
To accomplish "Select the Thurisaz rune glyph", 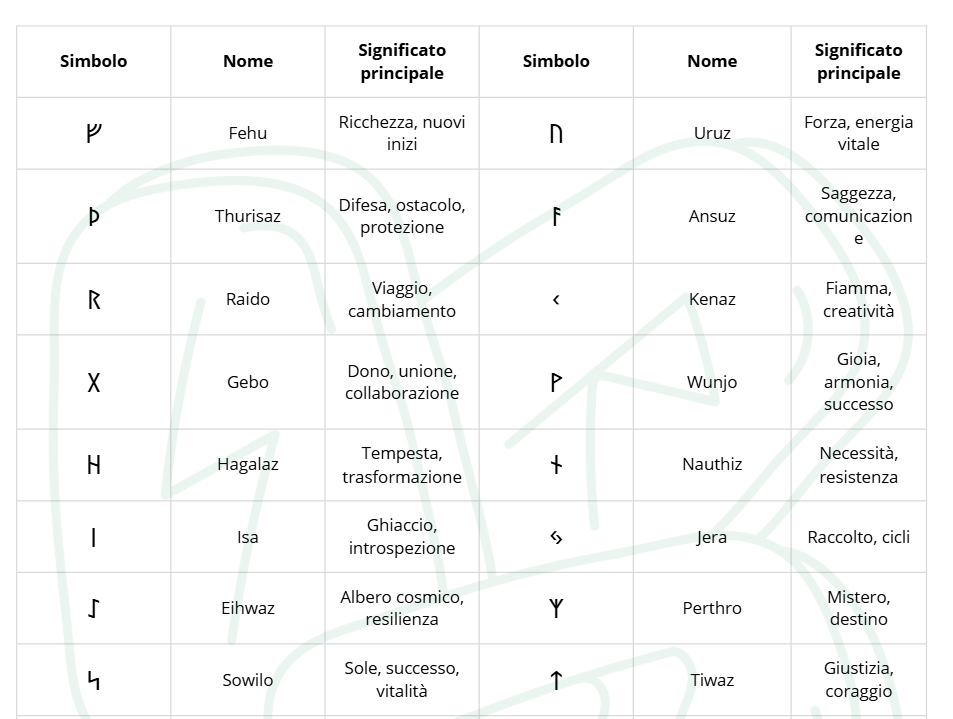I will pyautogui.click(x=94, y=216).
